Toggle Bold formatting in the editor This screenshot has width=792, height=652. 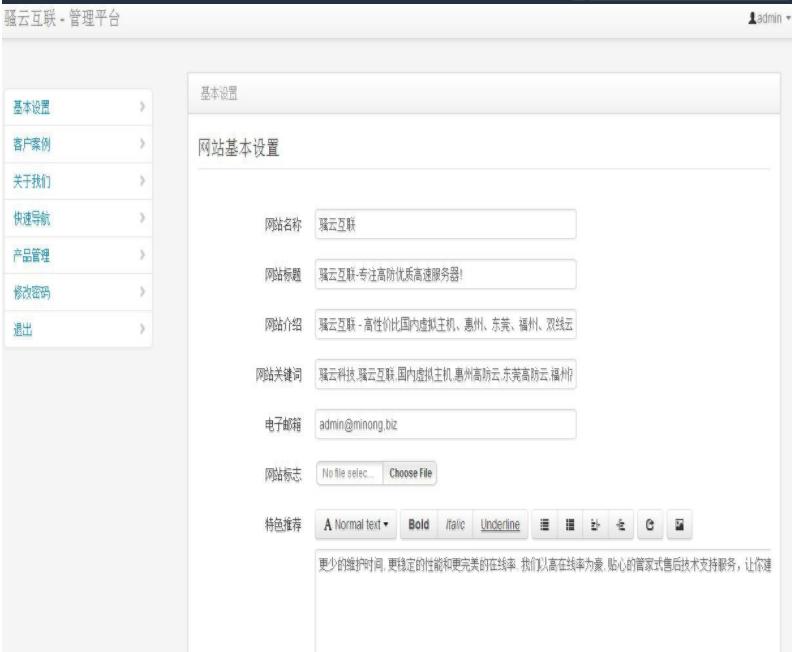coord(419,524)
